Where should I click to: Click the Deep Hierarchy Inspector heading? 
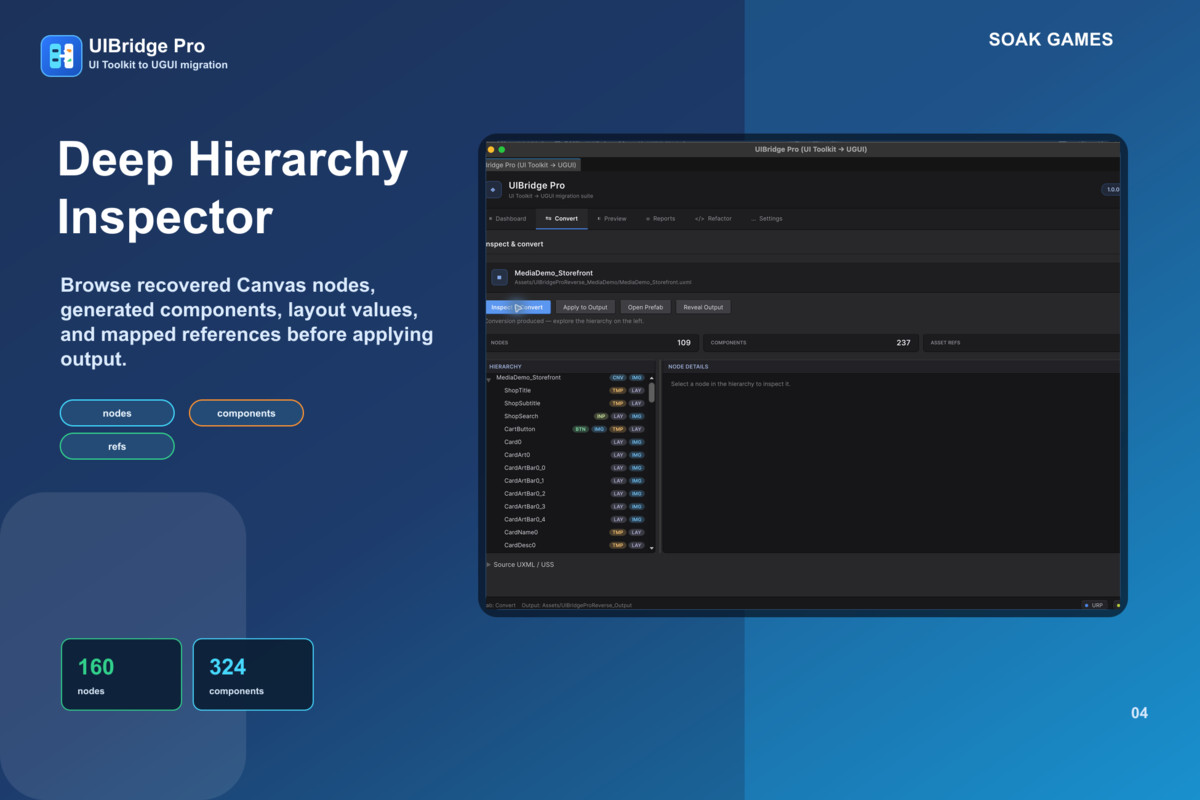click(233, 187)
